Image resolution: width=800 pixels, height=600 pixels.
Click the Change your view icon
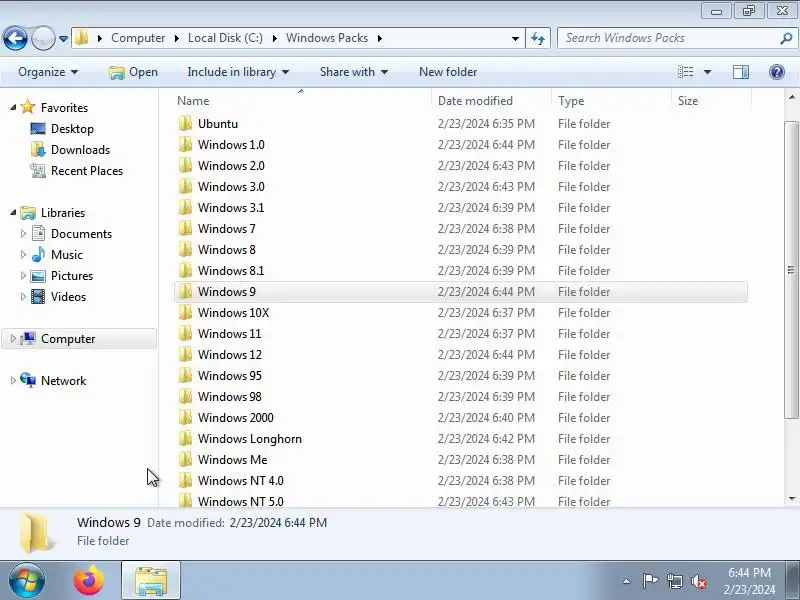(685, 72)
